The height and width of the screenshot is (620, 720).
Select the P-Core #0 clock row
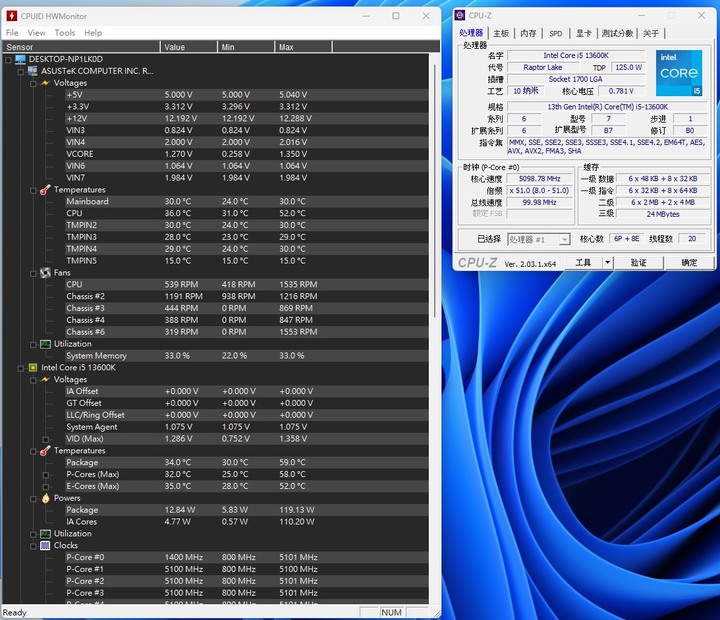pyautogui.click(x=247, y=558)
